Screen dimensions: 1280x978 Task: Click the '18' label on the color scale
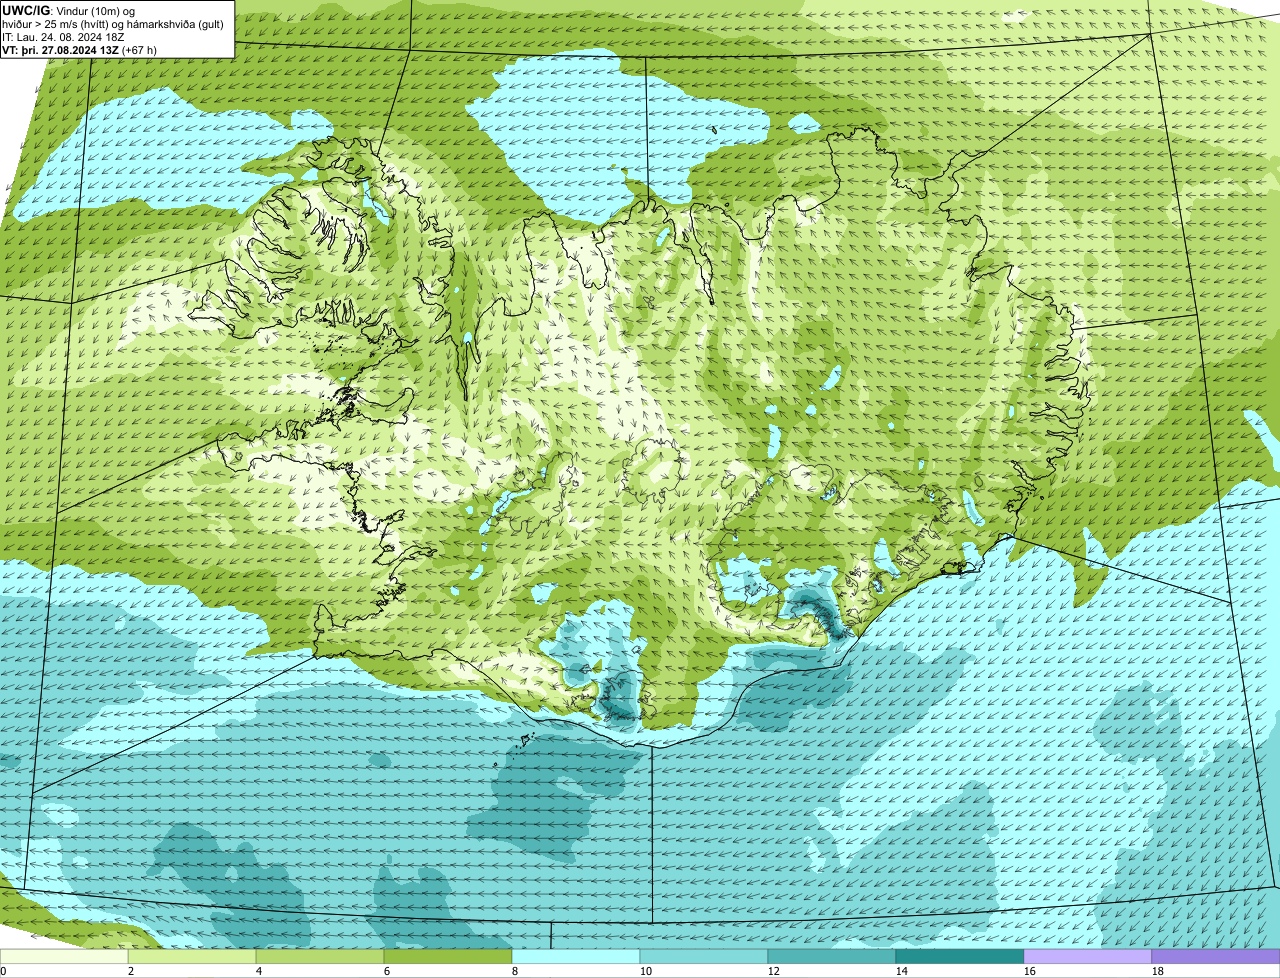(1158, 971)
